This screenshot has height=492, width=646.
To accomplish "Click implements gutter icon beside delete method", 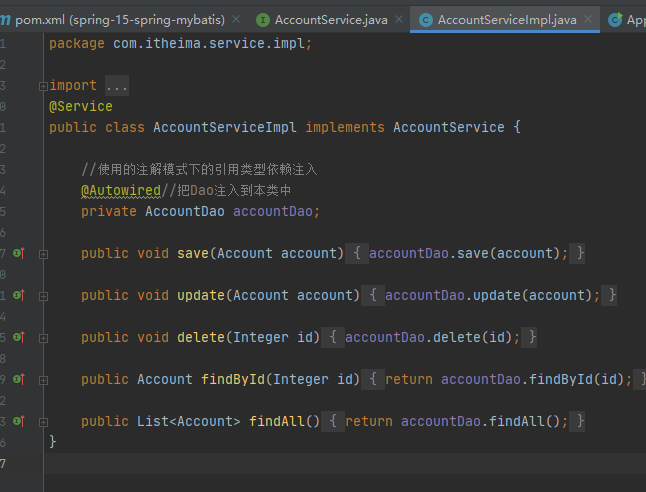I will click(18, 338).
